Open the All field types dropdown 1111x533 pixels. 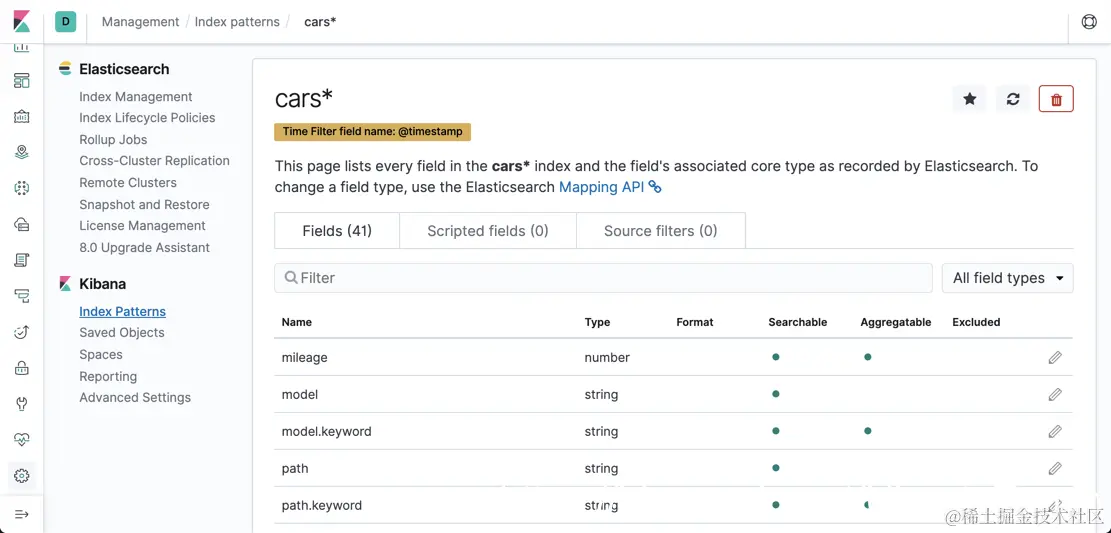1007,278
